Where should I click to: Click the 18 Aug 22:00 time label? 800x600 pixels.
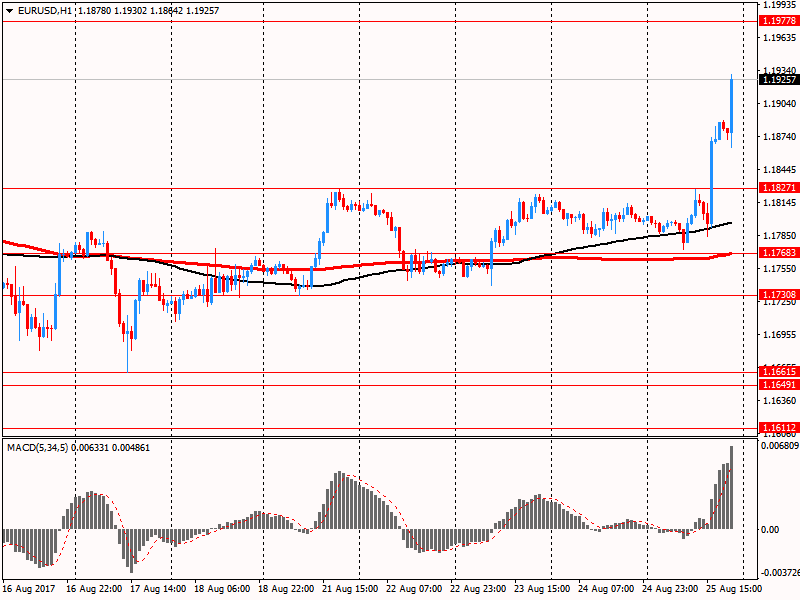click(286, 589)
